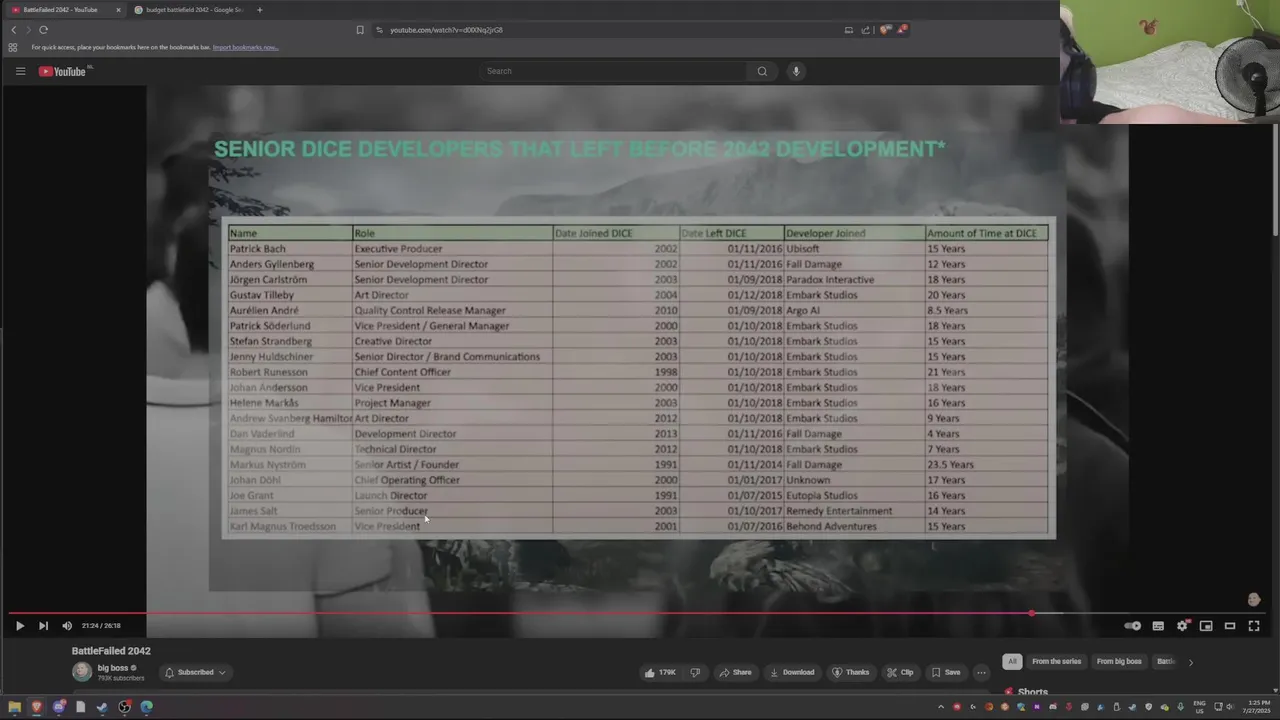
Task: Show hidden system tray icons
Action: (x=940, y=707)
